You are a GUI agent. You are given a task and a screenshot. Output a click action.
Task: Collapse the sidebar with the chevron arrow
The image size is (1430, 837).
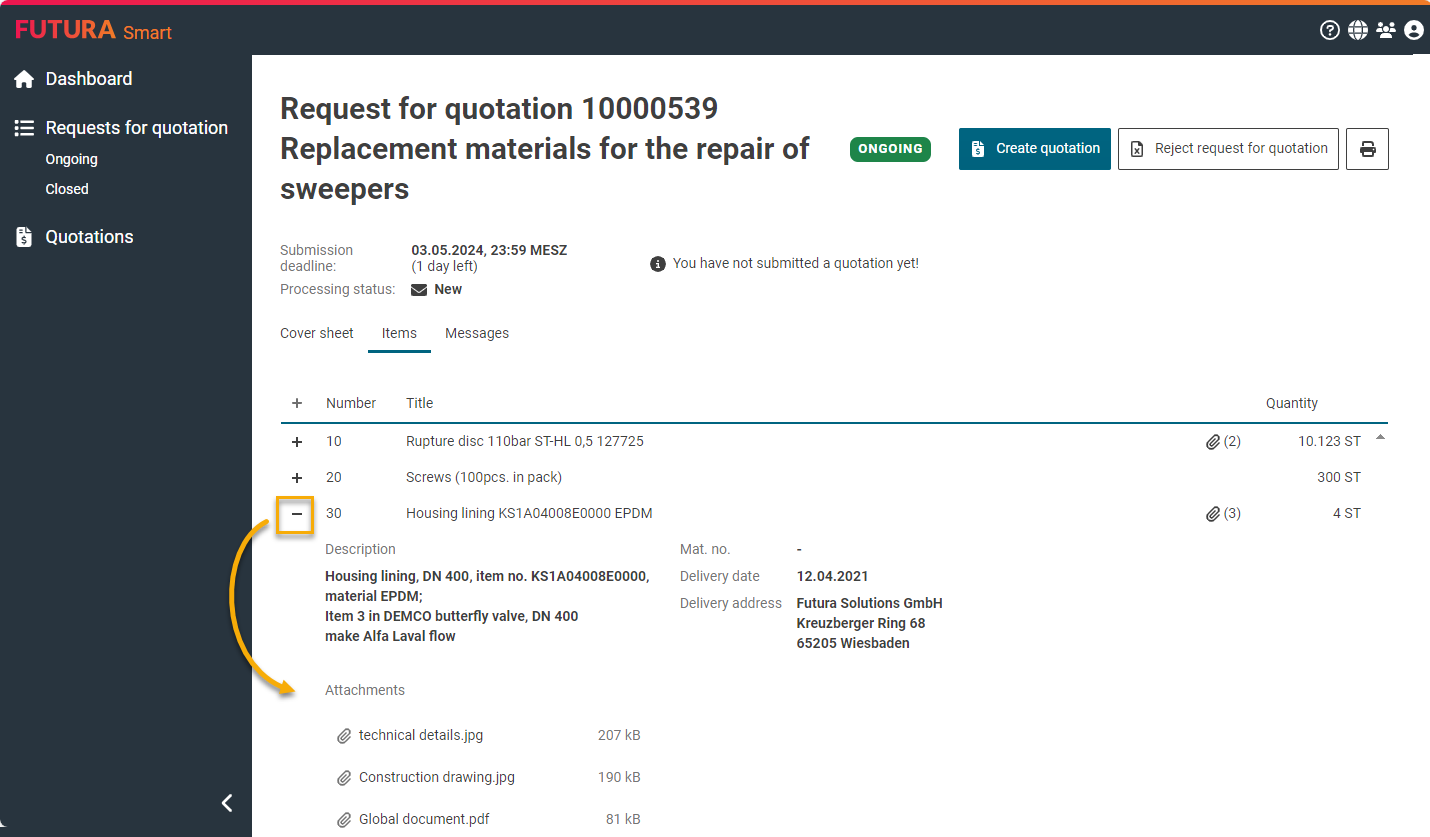coord(227,802)
